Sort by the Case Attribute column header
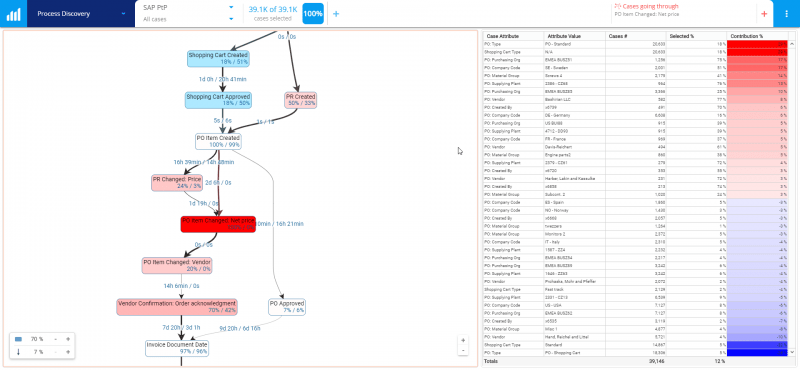The width and height of the screenshot is (800, 370). coord(513,36)
